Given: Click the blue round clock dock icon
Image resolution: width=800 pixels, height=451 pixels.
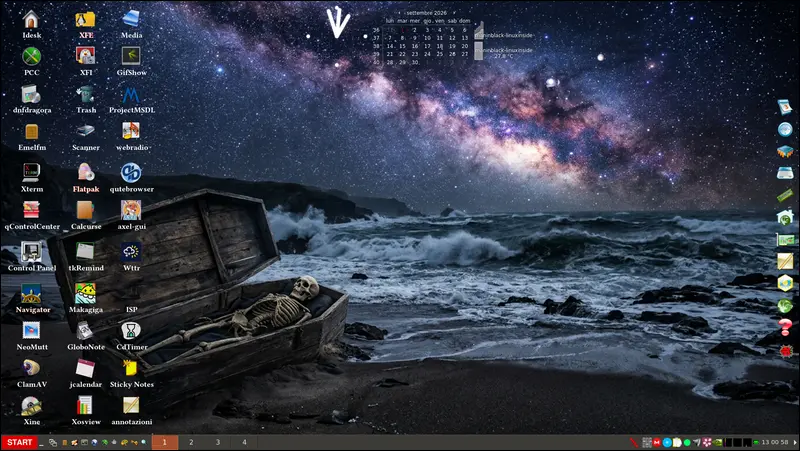Looking at the screenshot, I should [785, 129].
